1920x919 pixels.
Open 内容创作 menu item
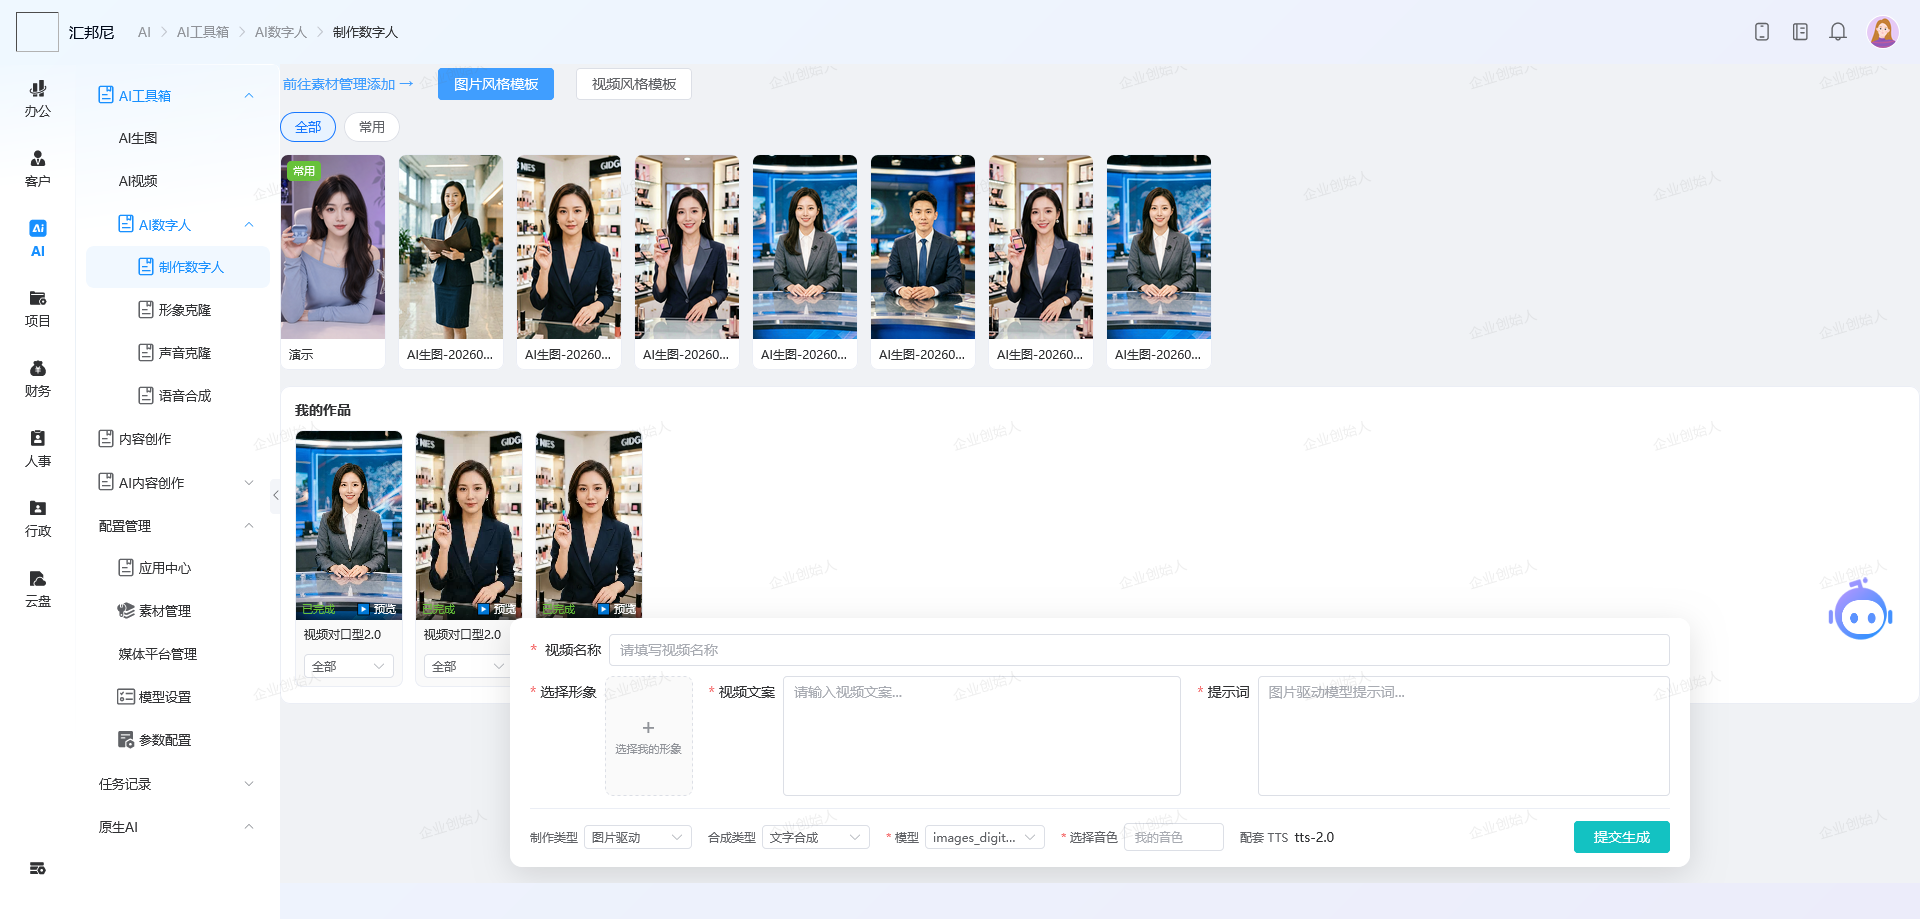(145, 439)
